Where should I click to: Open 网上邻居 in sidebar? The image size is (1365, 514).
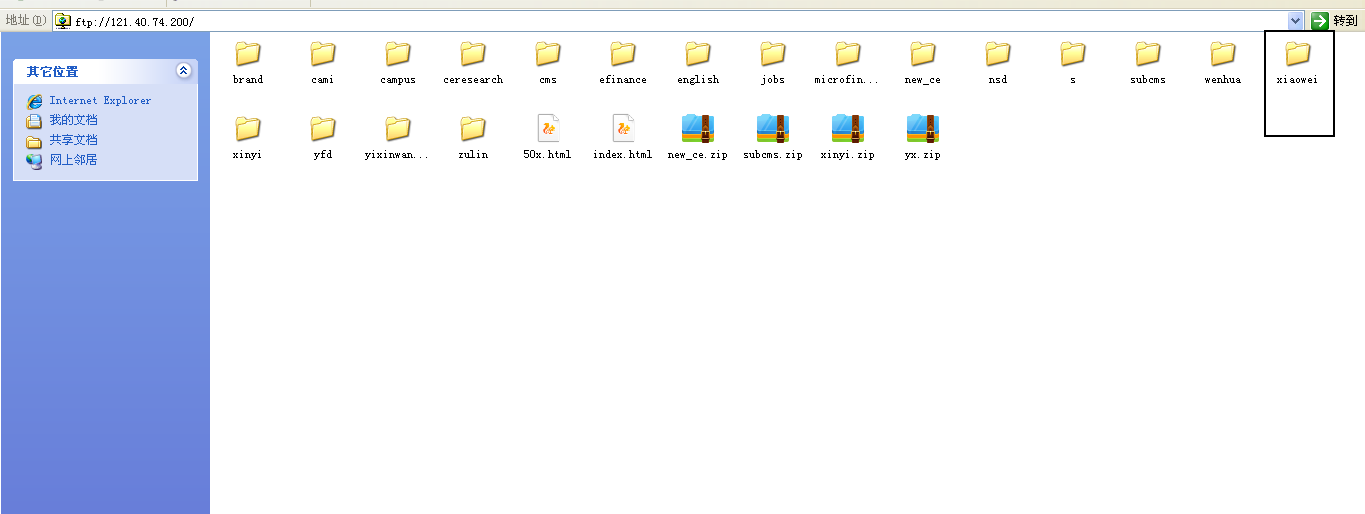(x=73, y=160)
